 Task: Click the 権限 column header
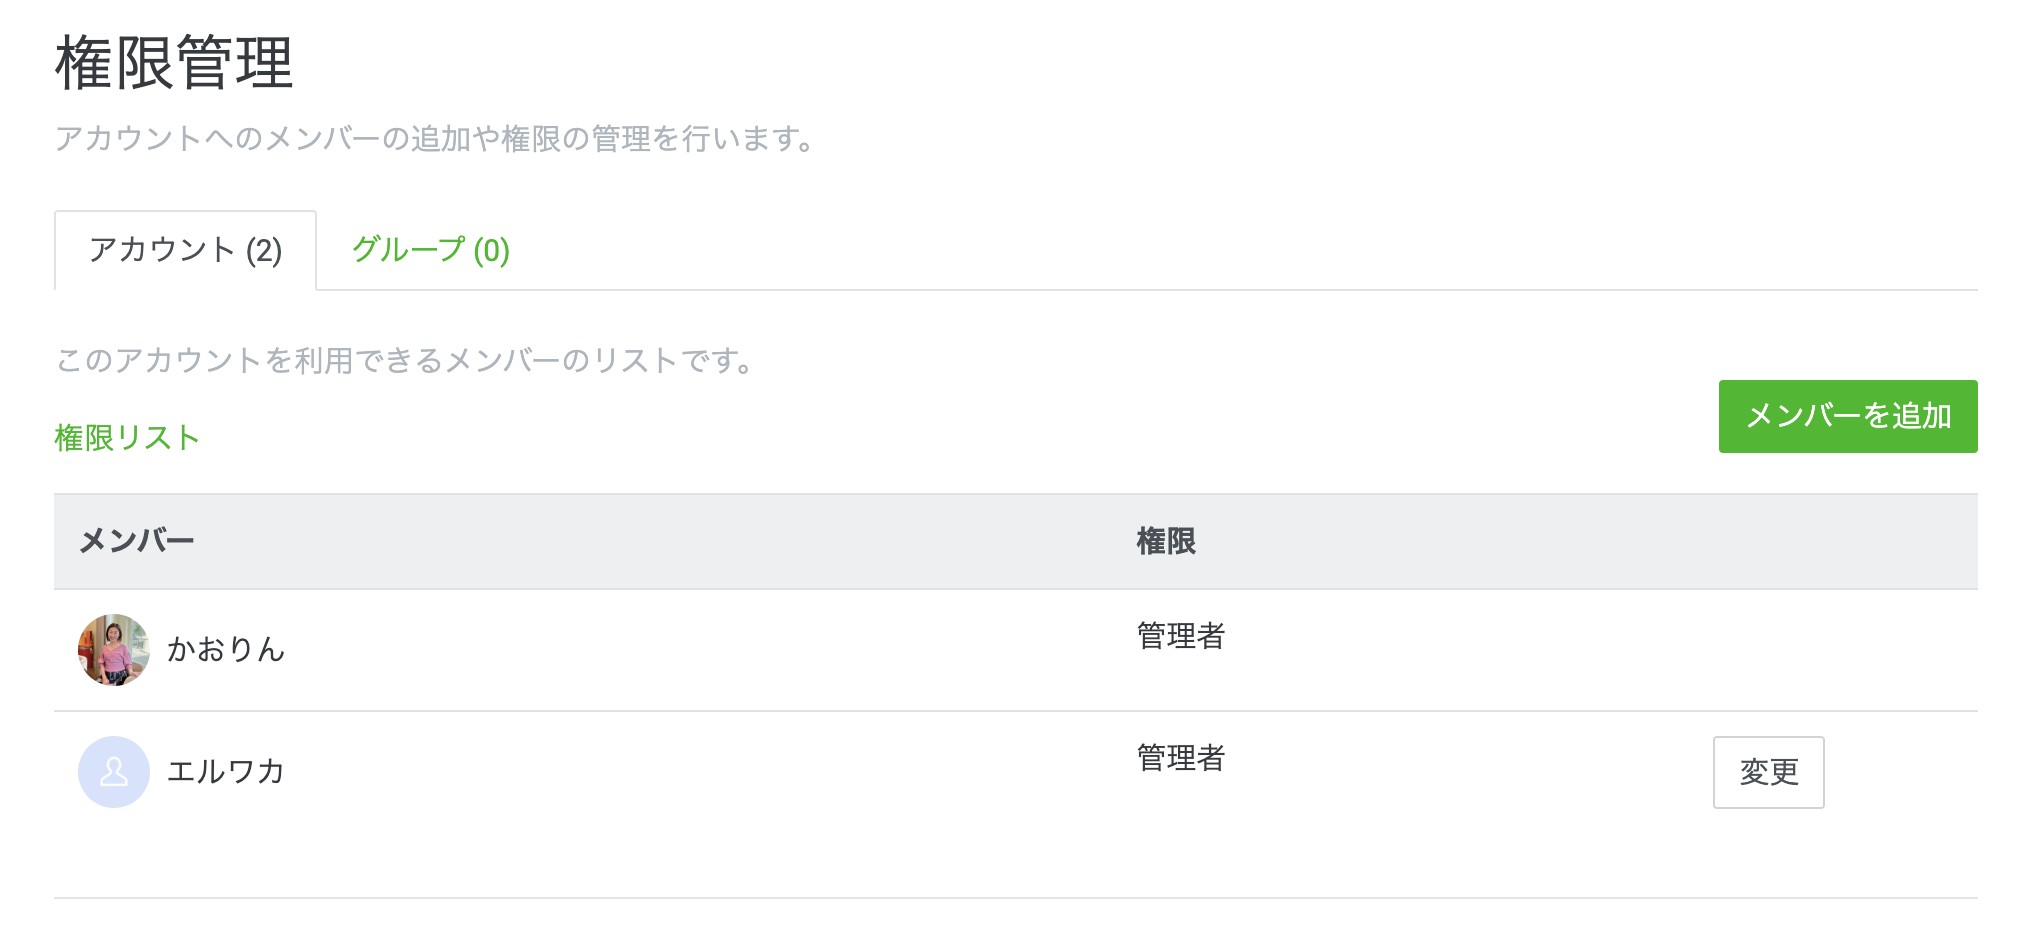click(1166, 541)
